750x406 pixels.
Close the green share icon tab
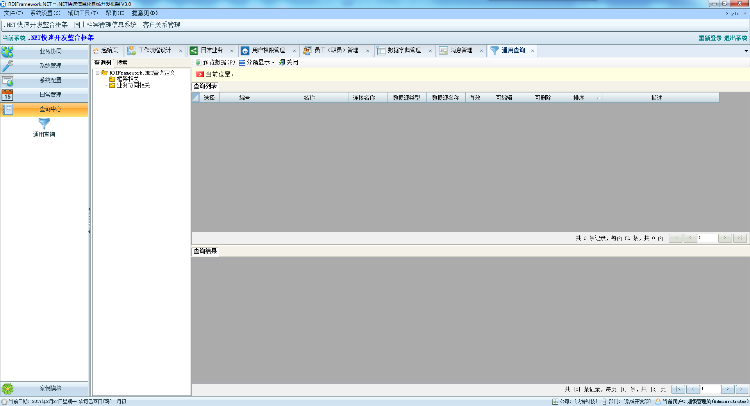[x=232, y=51]
